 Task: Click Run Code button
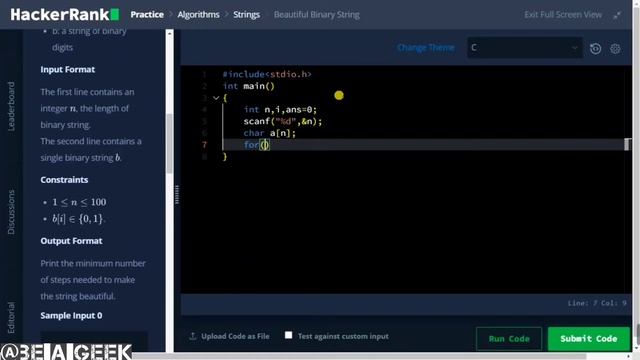509,339
